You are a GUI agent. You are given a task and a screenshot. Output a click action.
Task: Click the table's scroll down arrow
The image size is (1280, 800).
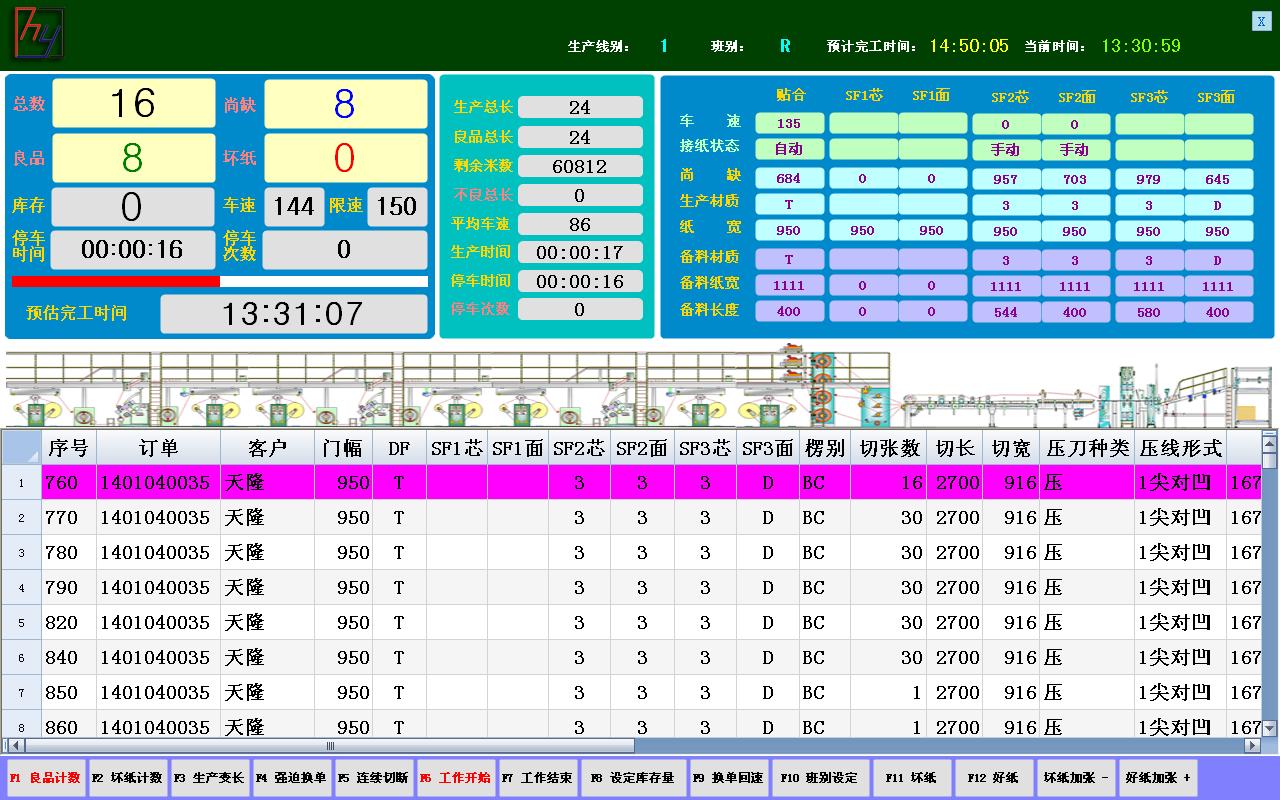[1269, 729]
